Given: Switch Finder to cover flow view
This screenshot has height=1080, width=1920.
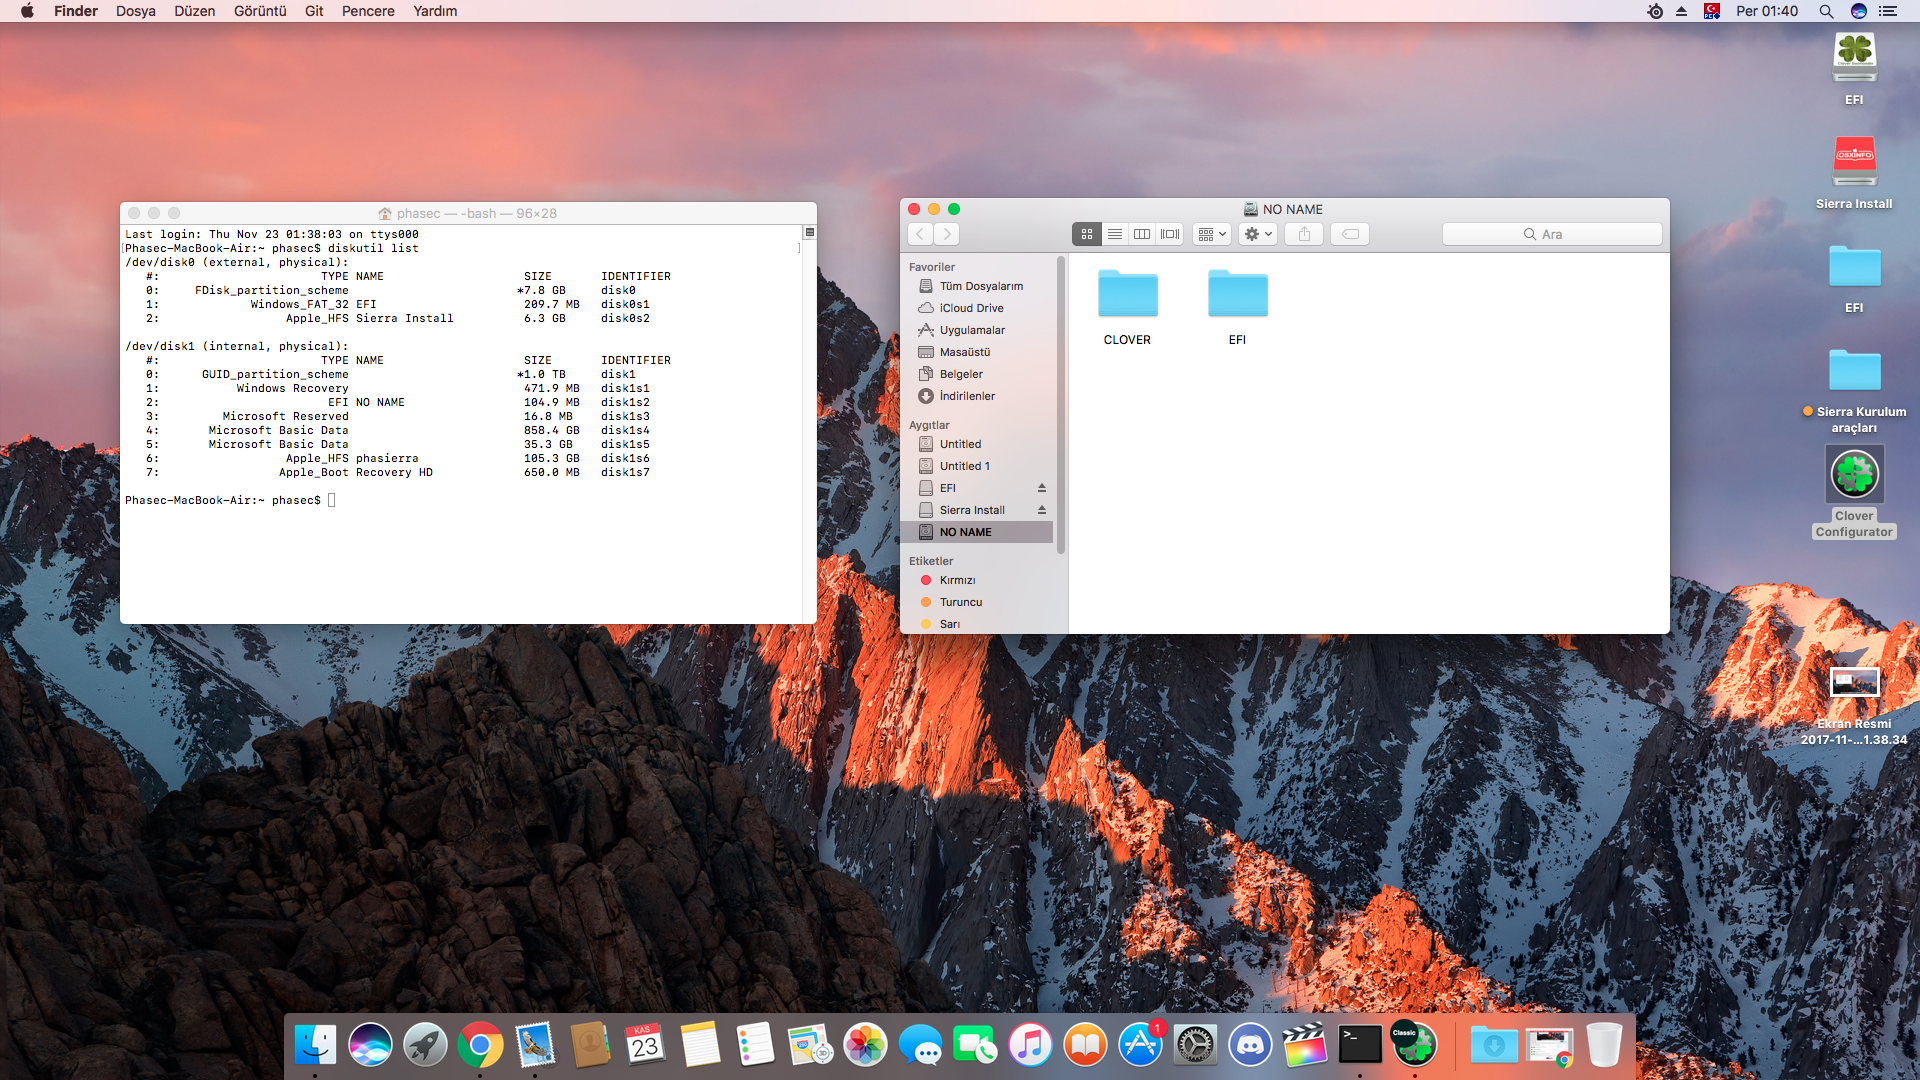Looking at the screenshot, I should coord(1169,233).
